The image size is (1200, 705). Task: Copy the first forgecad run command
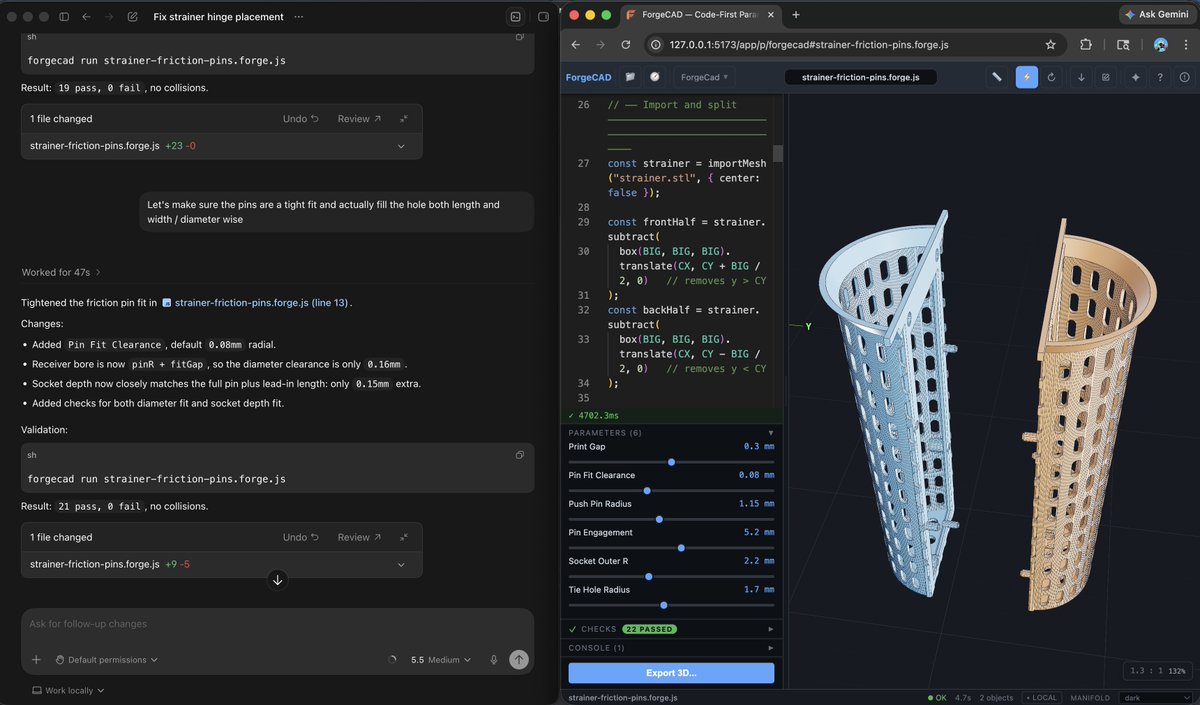[x=520, y=37]
